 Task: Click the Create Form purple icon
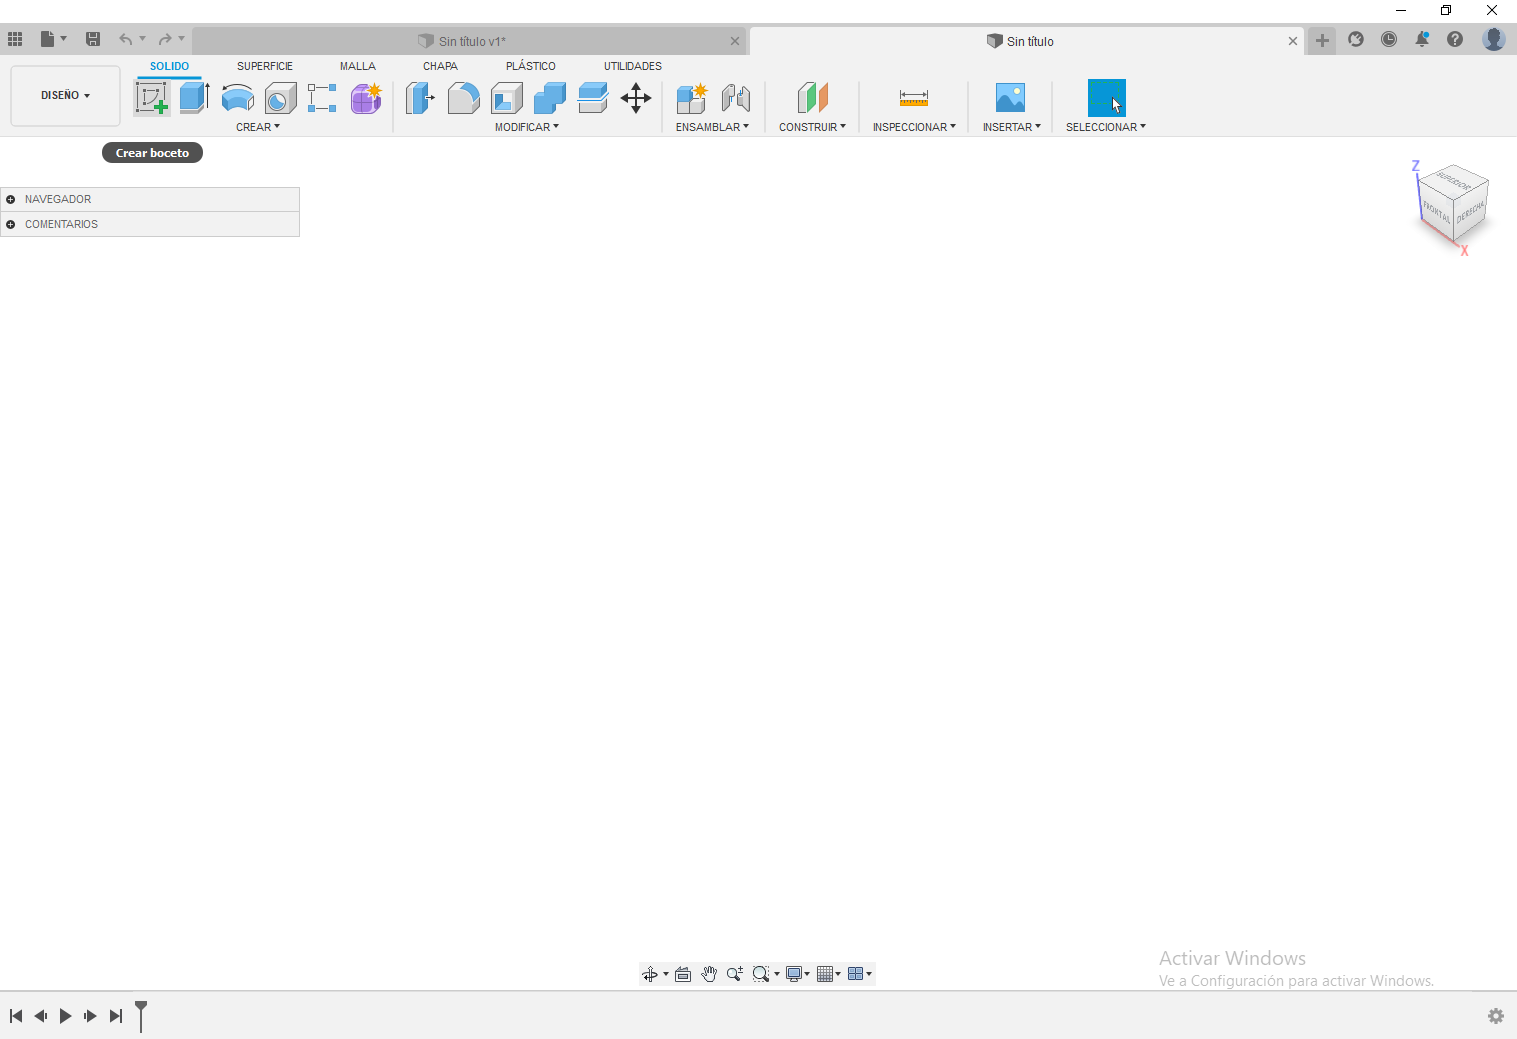[366, 98]
